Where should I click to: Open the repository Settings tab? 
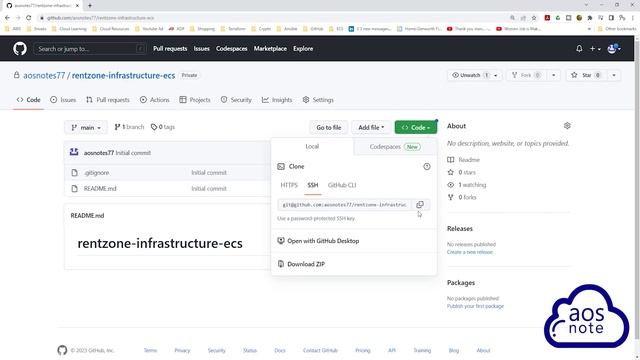click(318, 100)
